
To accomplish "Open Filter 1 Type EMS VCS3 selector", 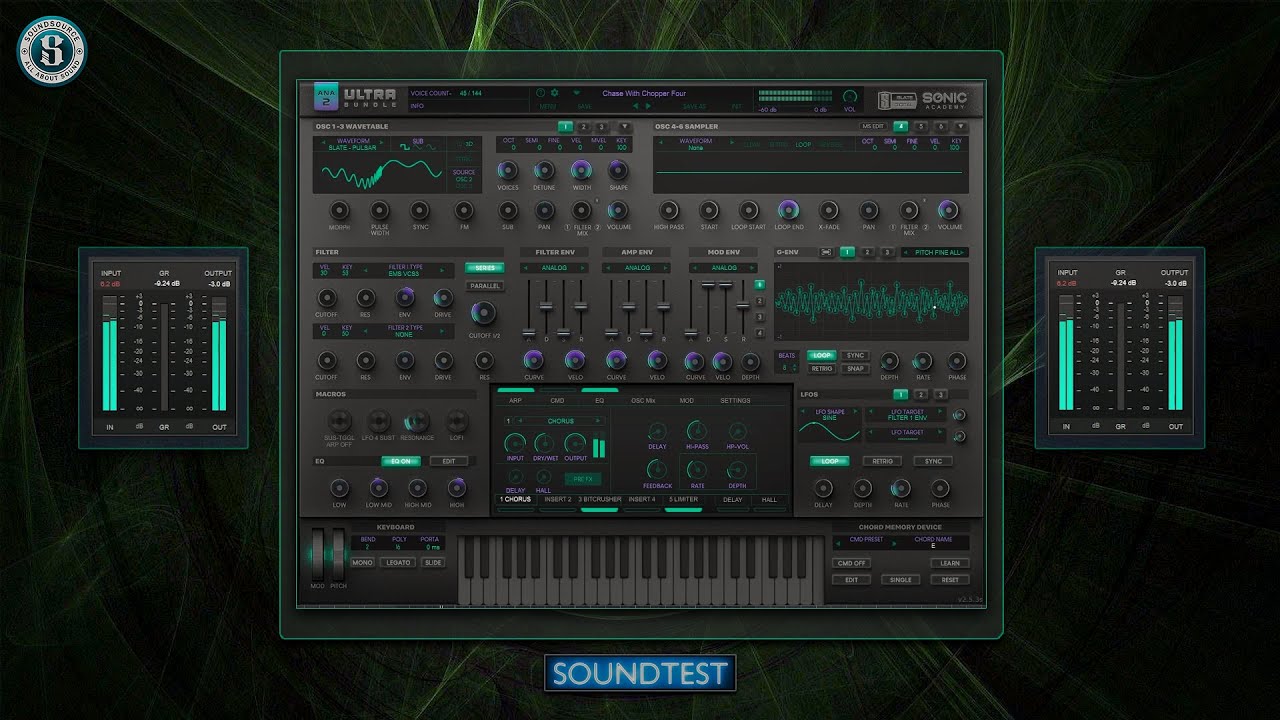I will (x=405, y=271).
